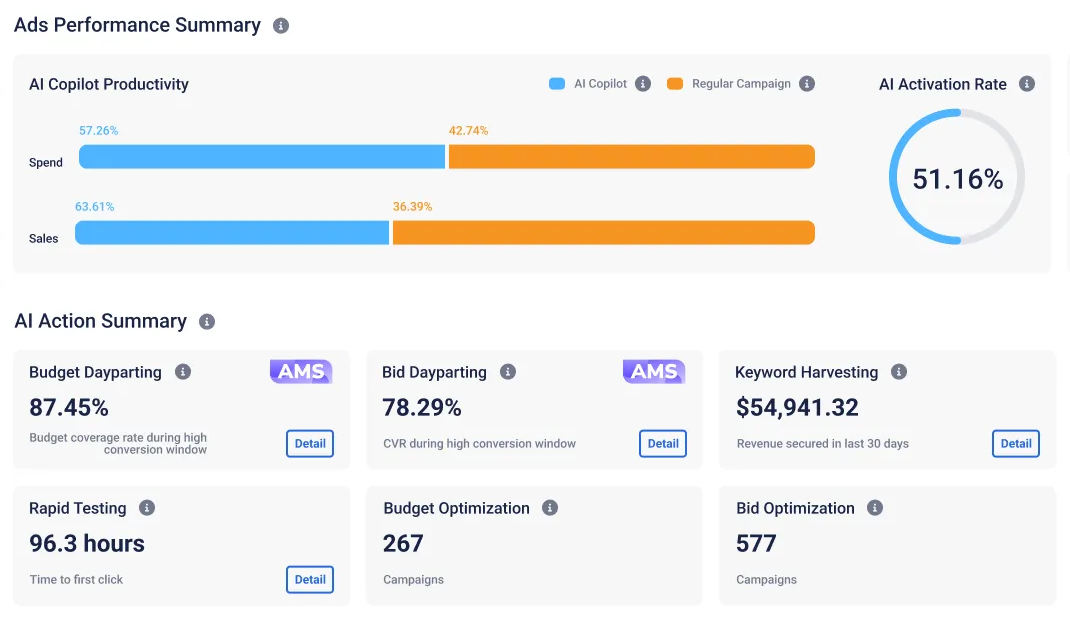Open Detail for Keyword Harvesting
Viewport: 1070px width, 622px height.
click(x=1016, y=444)
